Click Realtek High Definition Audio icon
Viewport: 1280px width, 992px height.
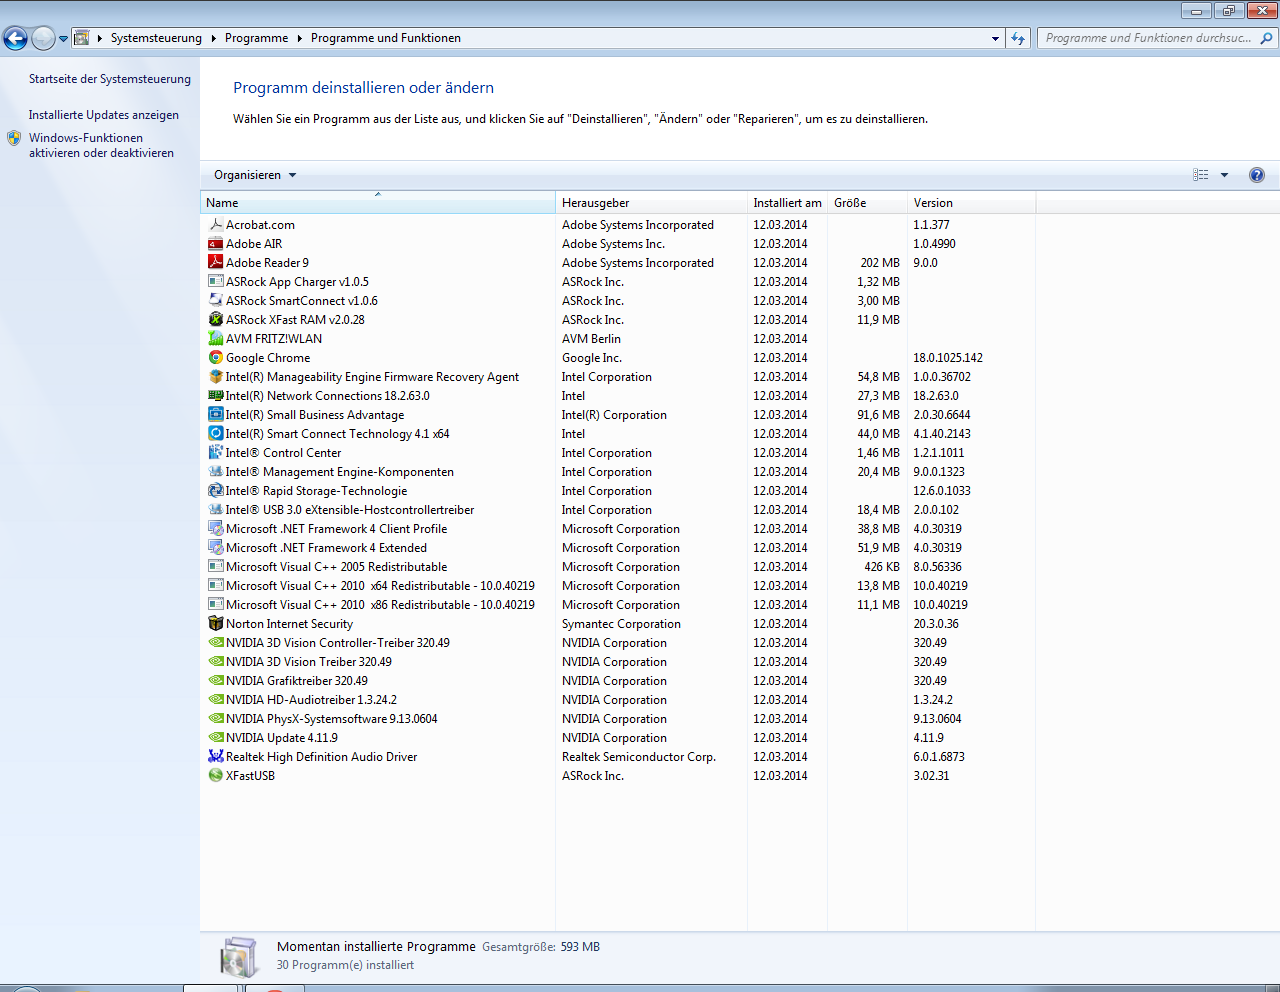215,757
